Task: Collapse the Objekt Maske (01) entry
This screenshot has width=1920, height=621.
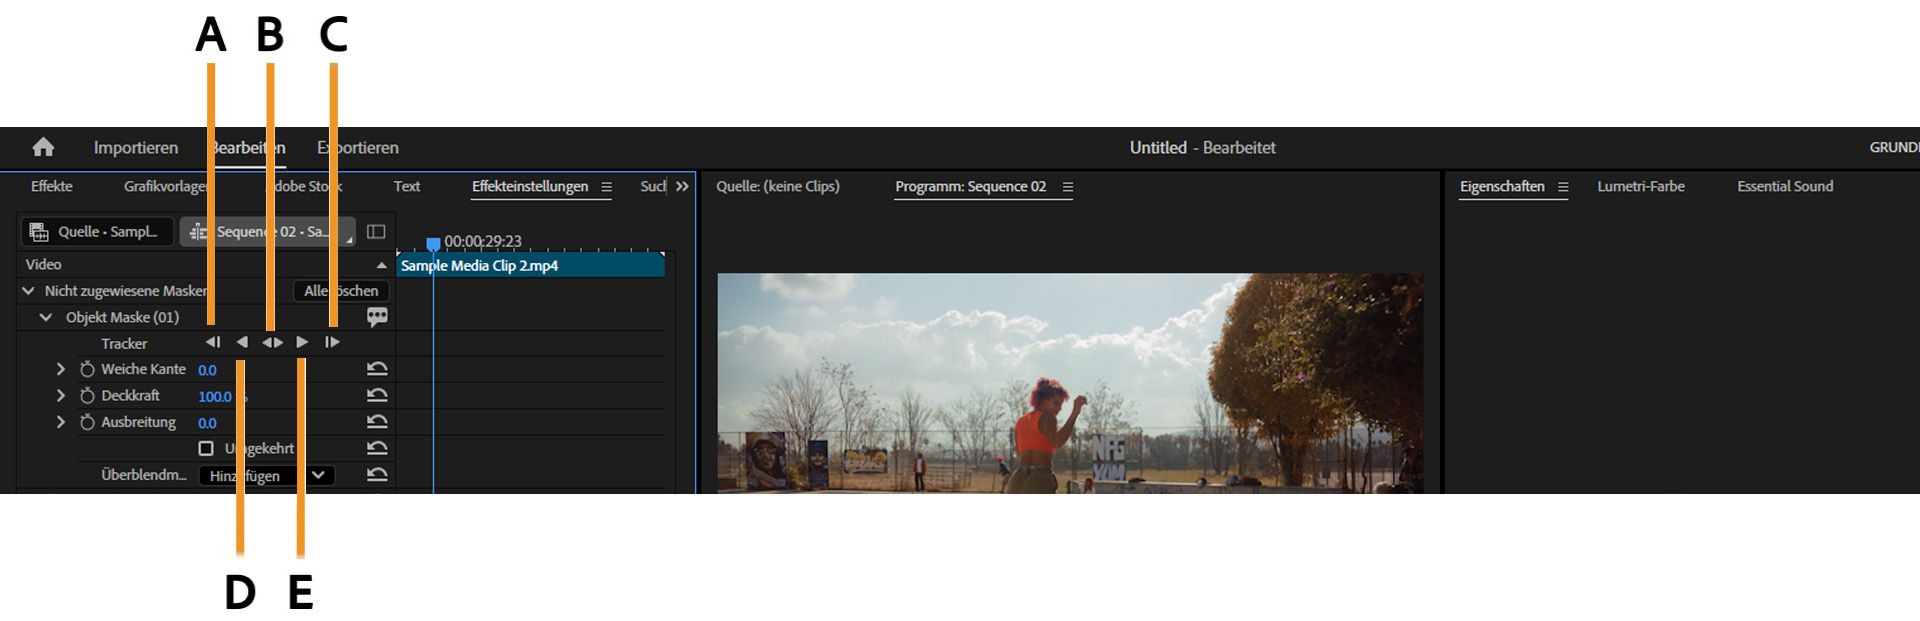Action: pos(45,317)
